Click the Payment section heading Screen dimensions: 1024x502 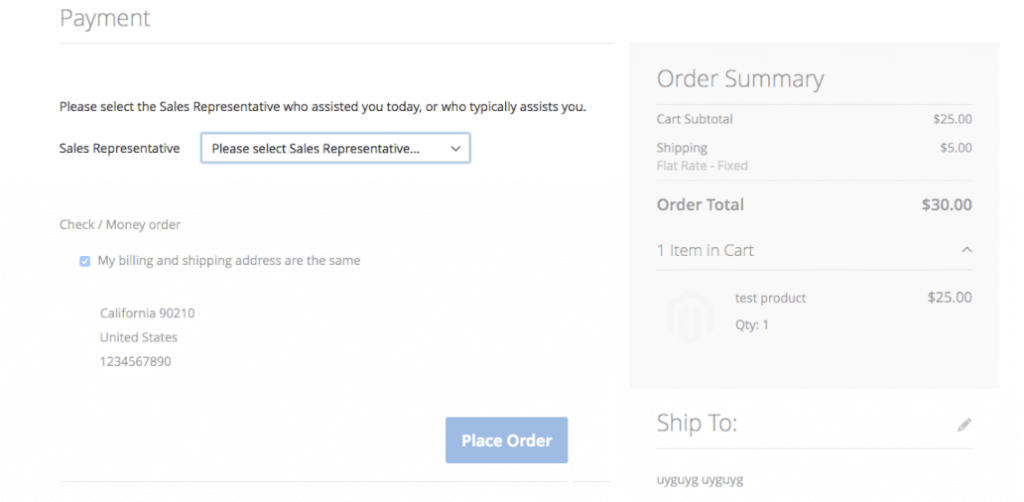click(x=105, y=18)
